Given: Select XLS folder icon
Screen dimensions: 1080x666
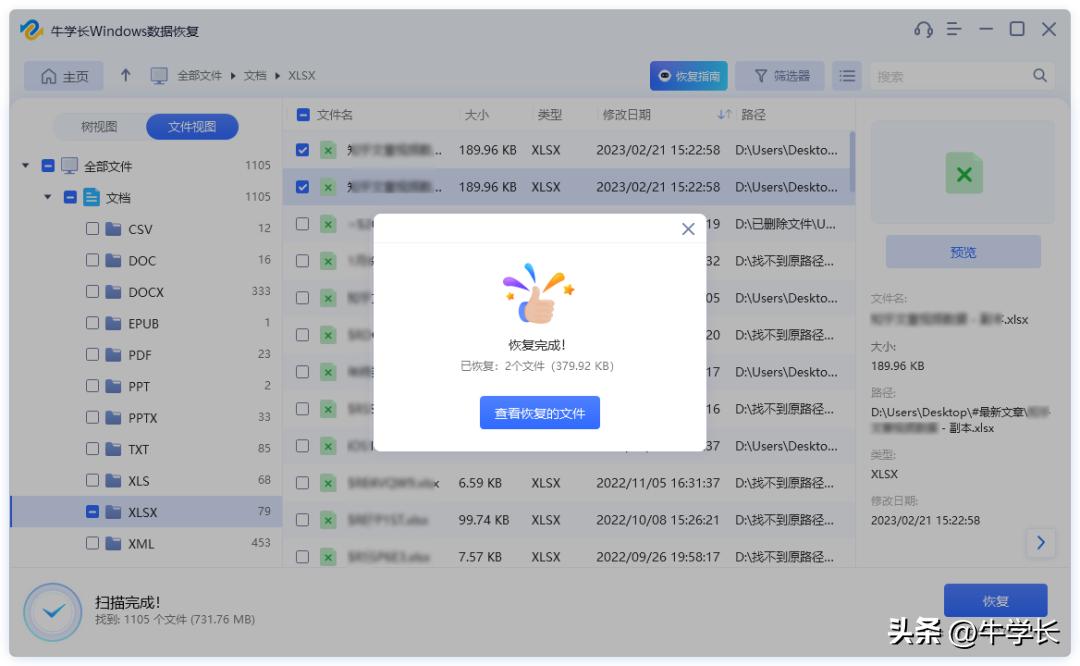Looking at the screenshot, I should (x=114, y=481).
